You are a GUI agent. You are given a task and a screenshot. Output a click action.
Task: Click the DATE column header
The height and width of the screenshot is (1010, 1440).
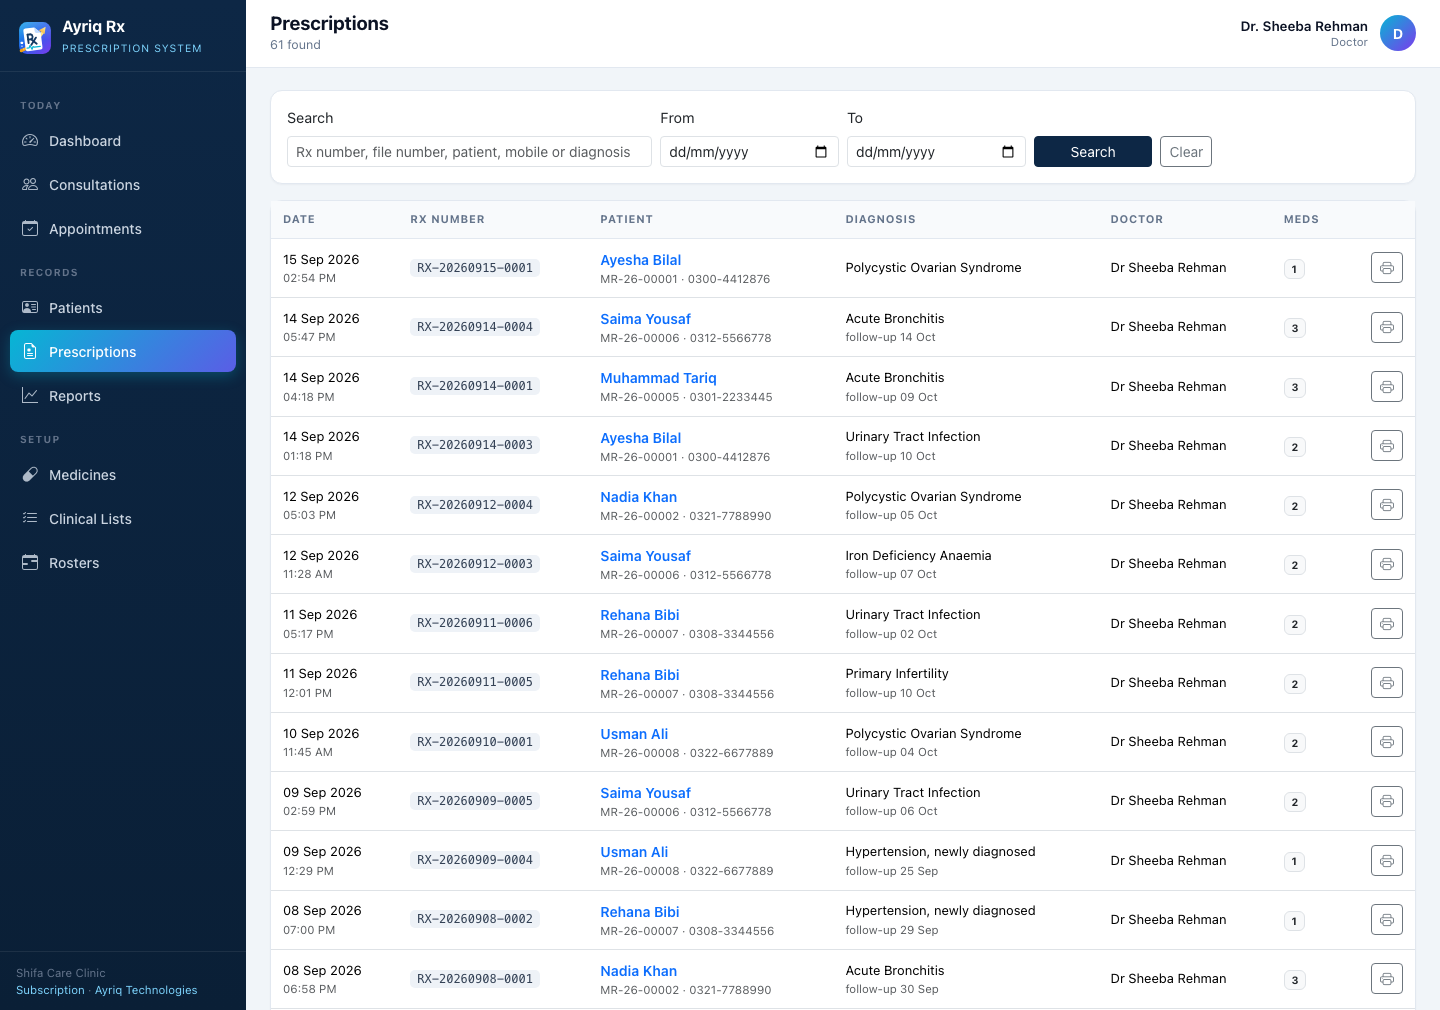tap(299, 219)
